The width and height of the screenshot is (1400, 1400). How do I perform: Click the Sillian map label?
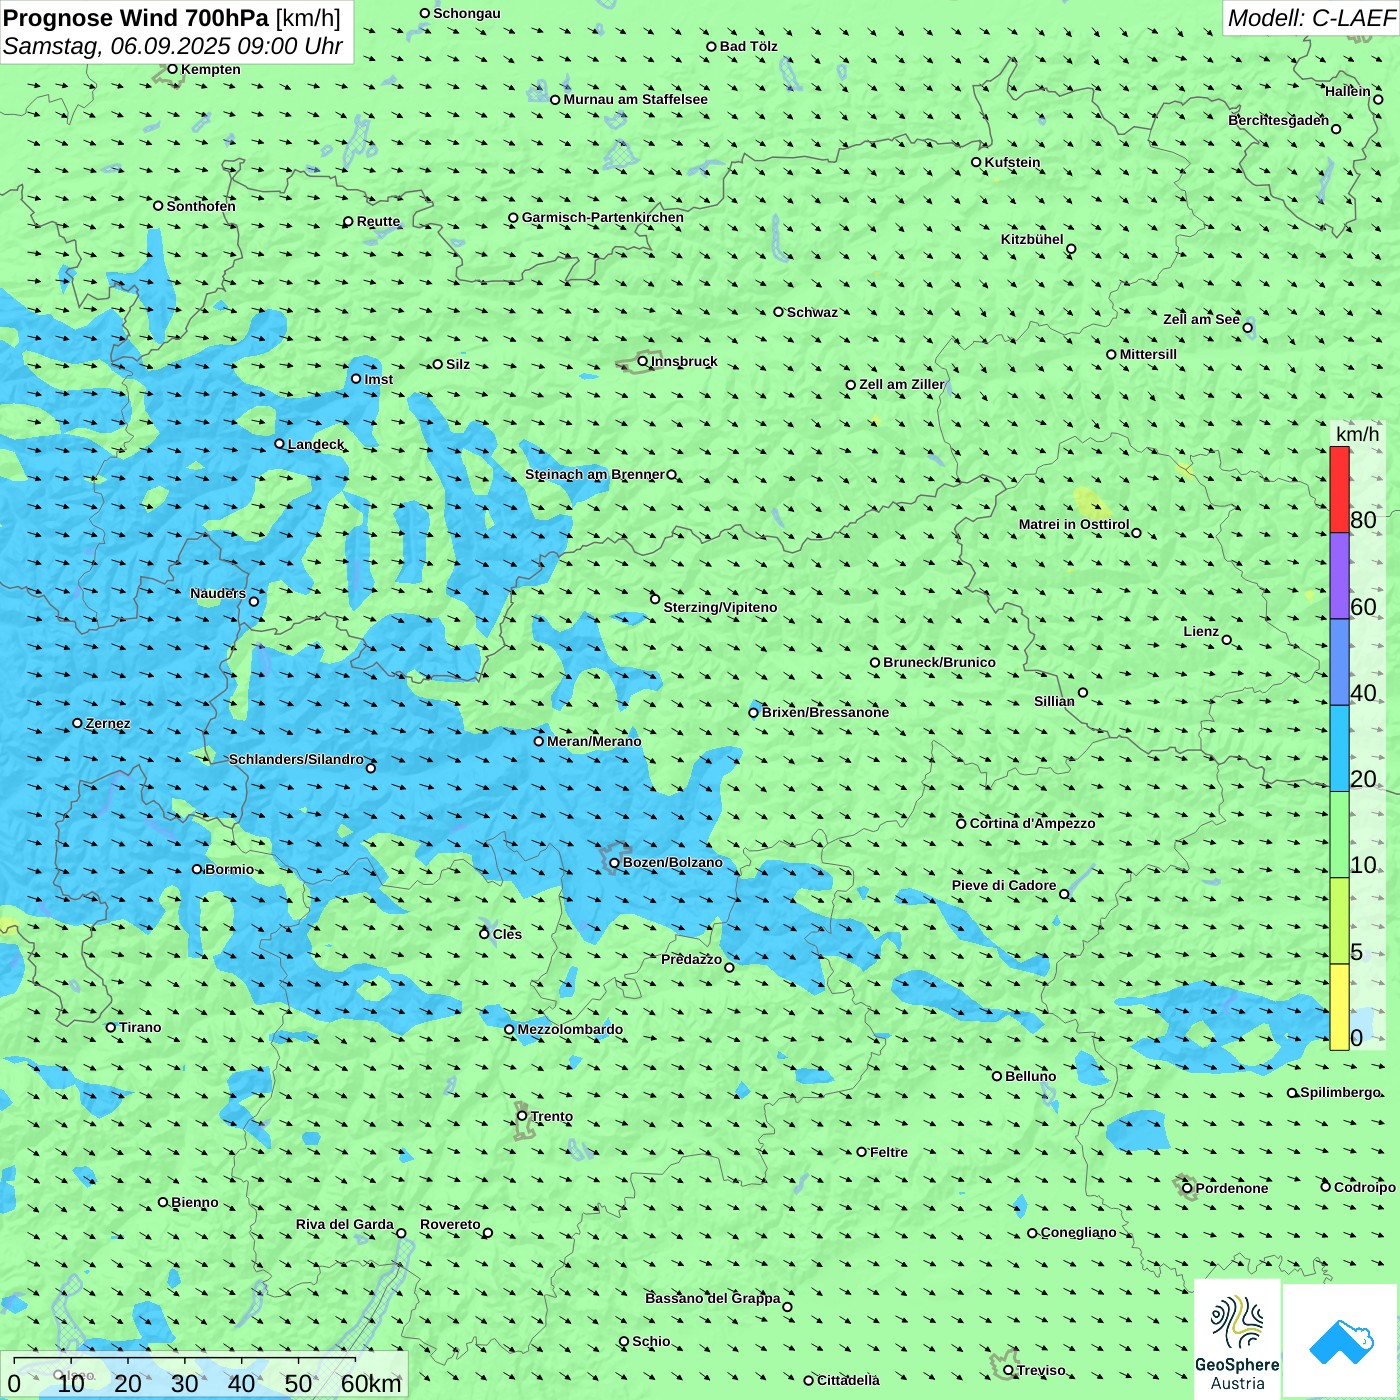1054,701
